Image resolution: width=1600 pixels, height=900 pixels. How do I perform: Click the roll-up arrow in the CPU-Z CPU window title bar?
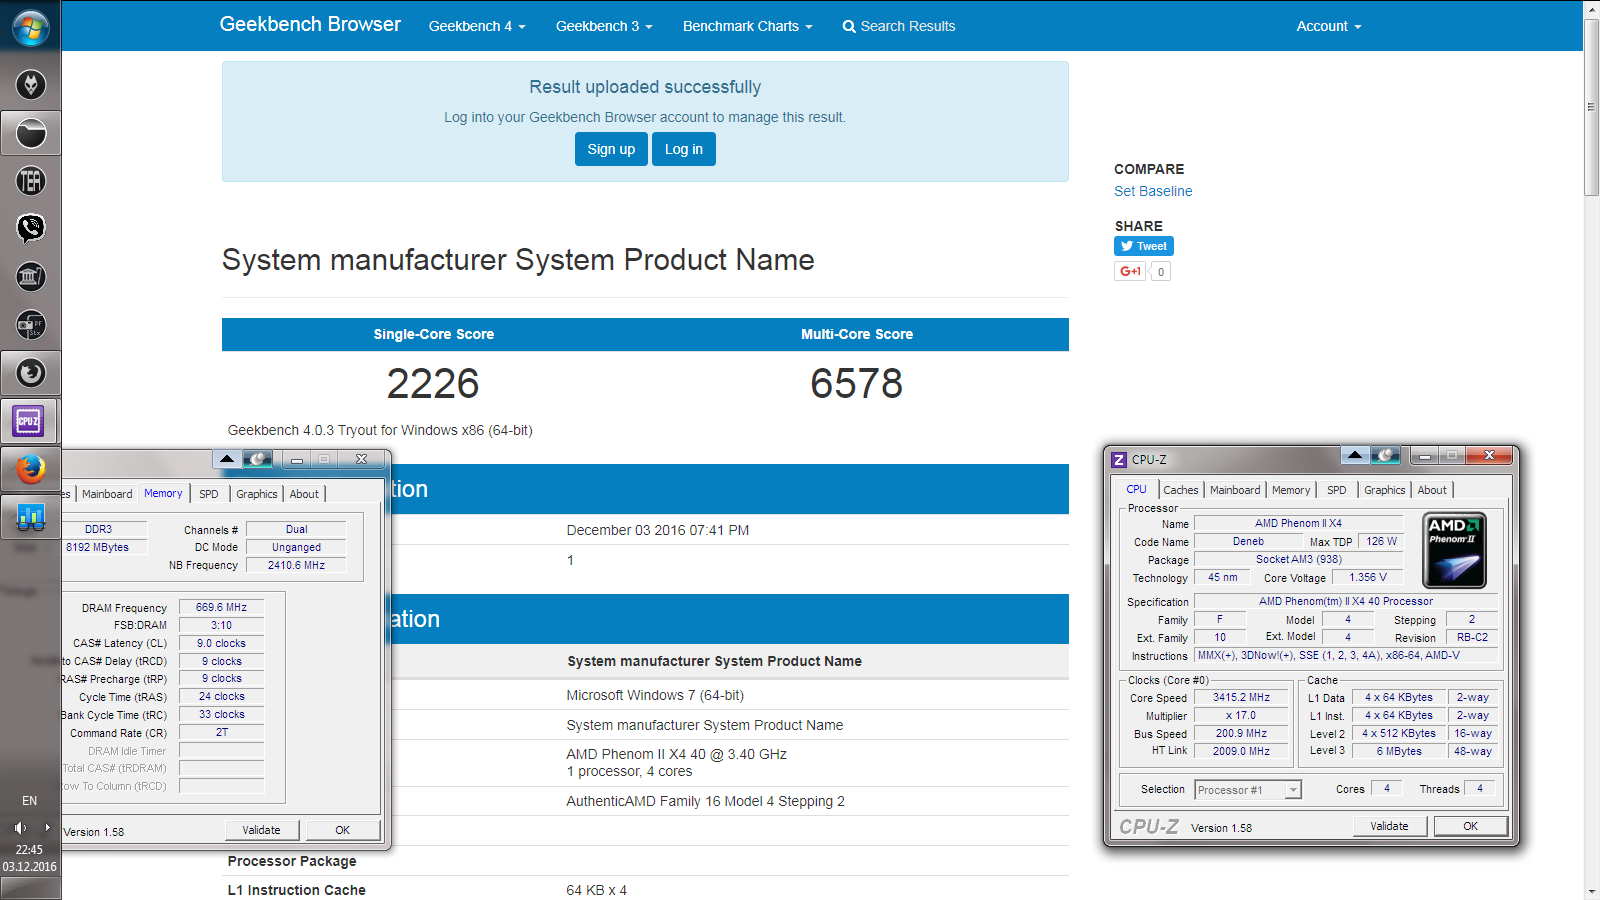click(x=1355, y=456)
